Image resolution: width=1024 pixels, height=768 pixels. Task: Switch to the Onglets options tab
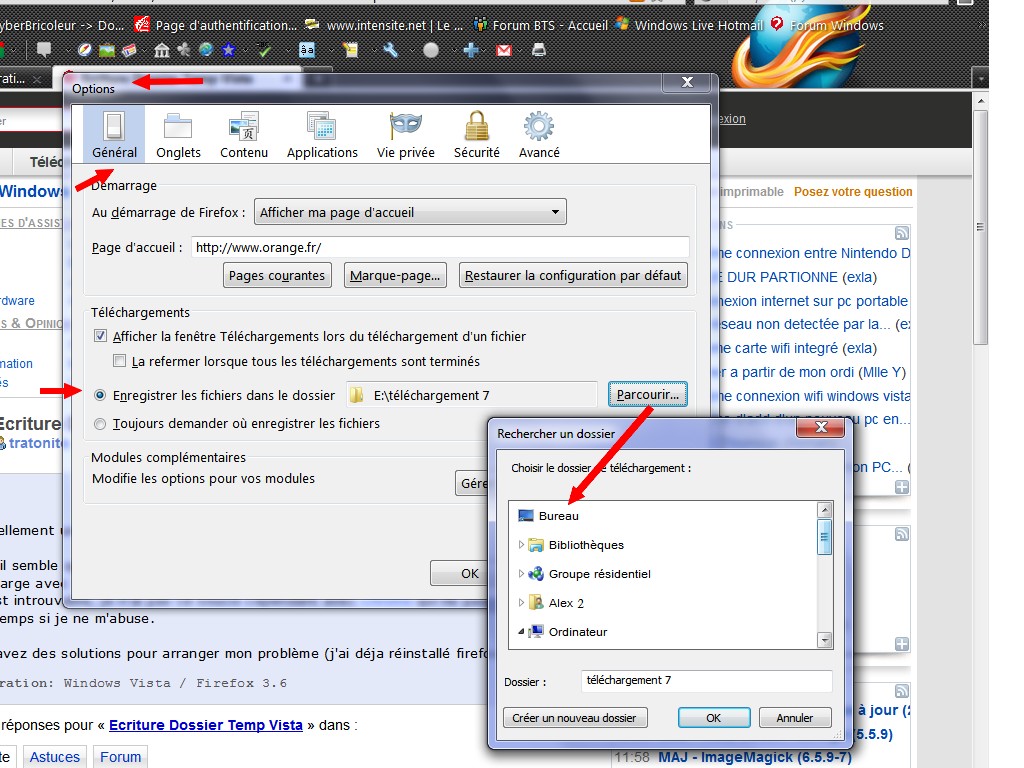pyautogui.click(x=178, y=134)
